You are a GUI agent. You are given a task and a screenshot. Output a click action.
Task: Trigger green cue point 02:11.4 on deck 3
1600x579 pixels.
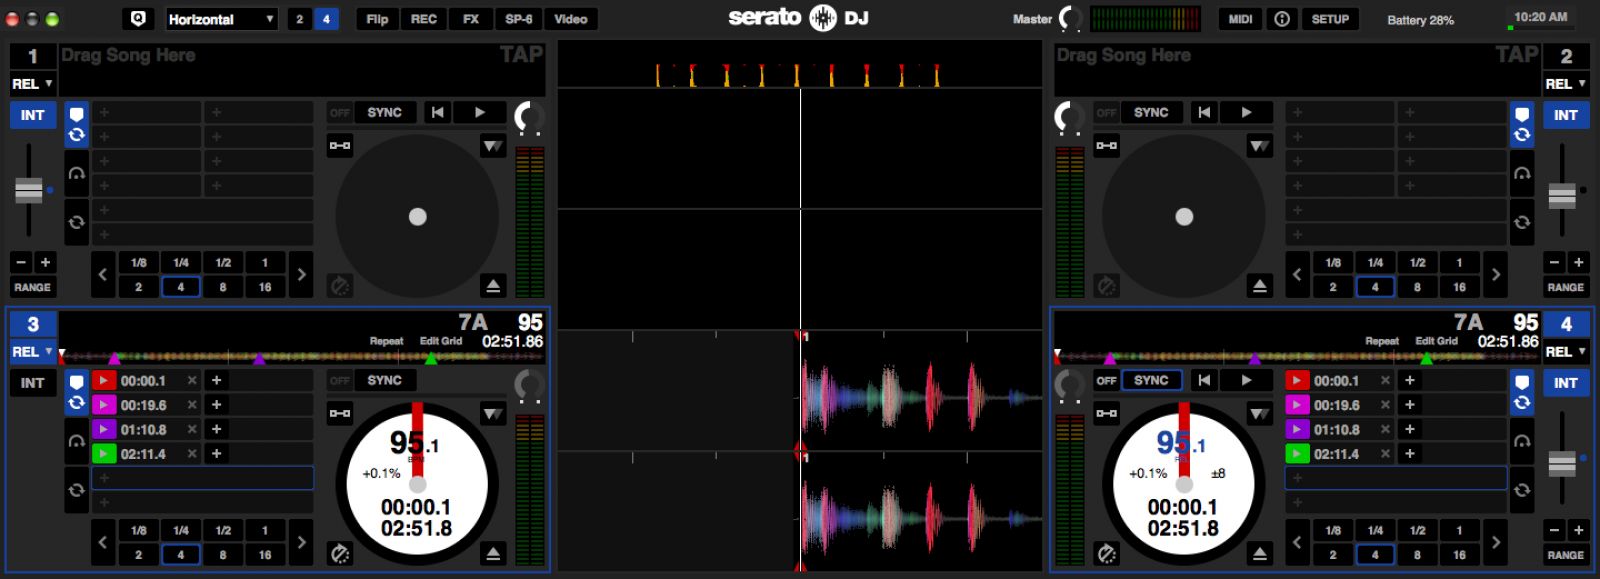(x=104, y=453)
